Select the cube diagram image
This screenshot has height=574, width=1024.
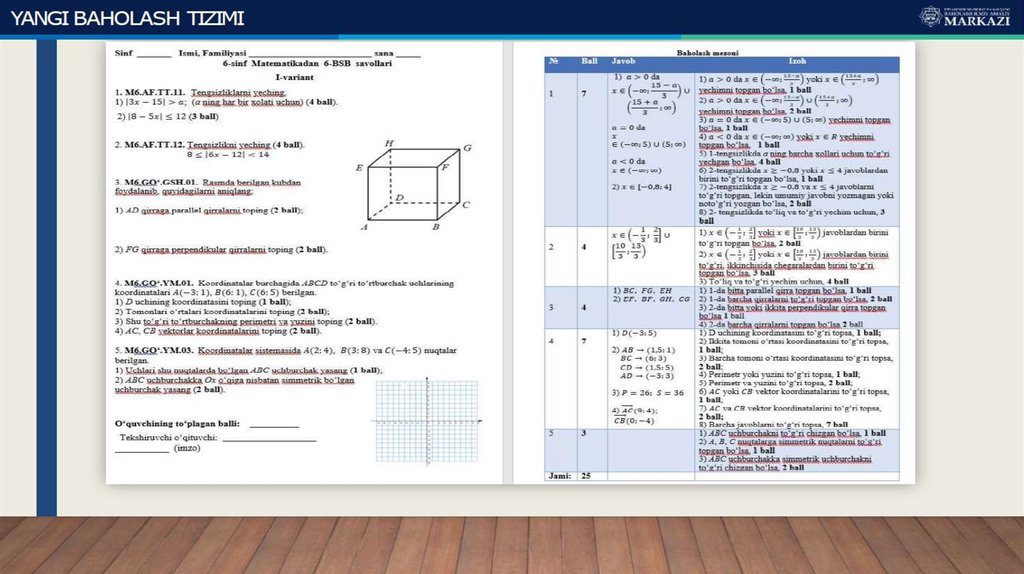coord(413,185)
